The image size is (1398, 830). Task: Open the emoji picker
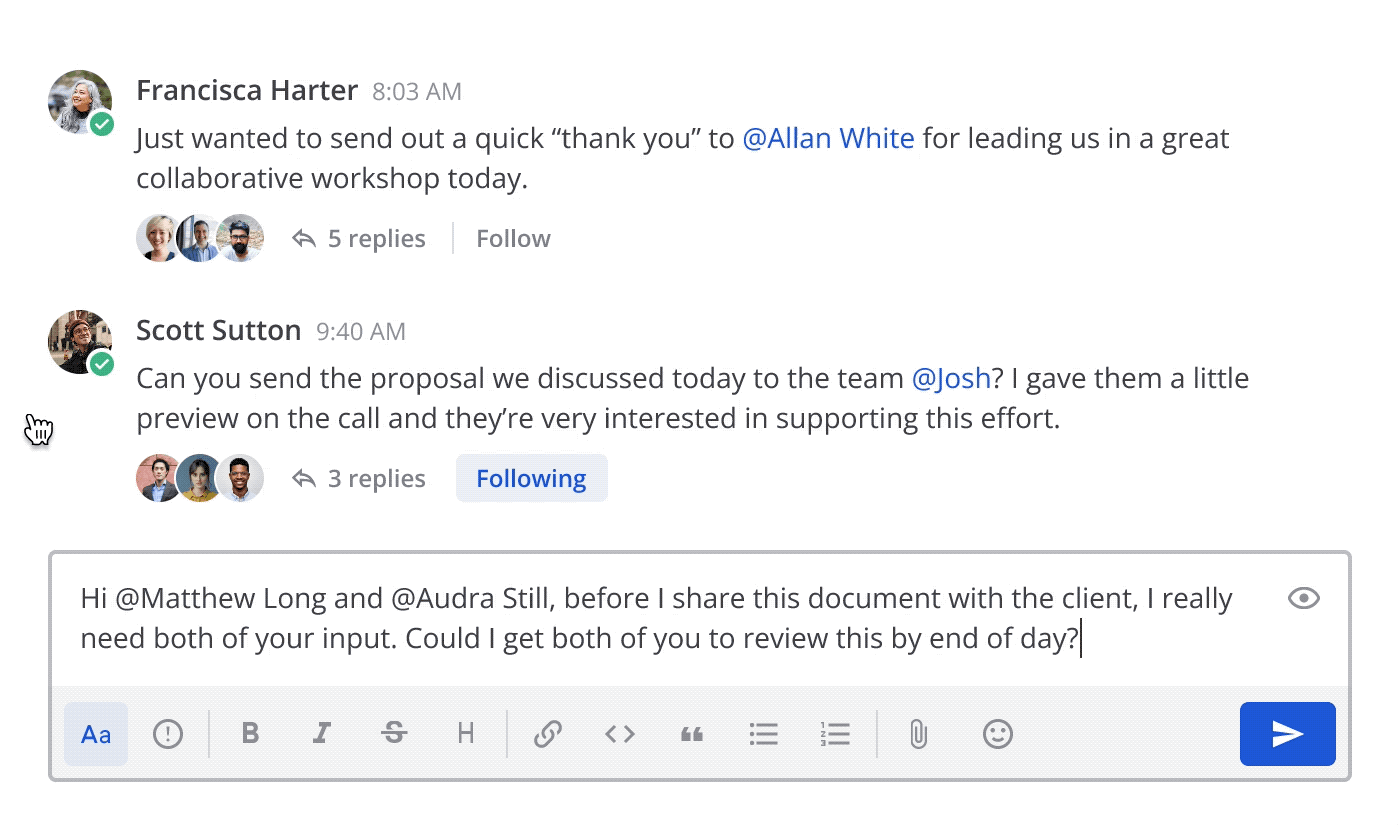(997, 734)
